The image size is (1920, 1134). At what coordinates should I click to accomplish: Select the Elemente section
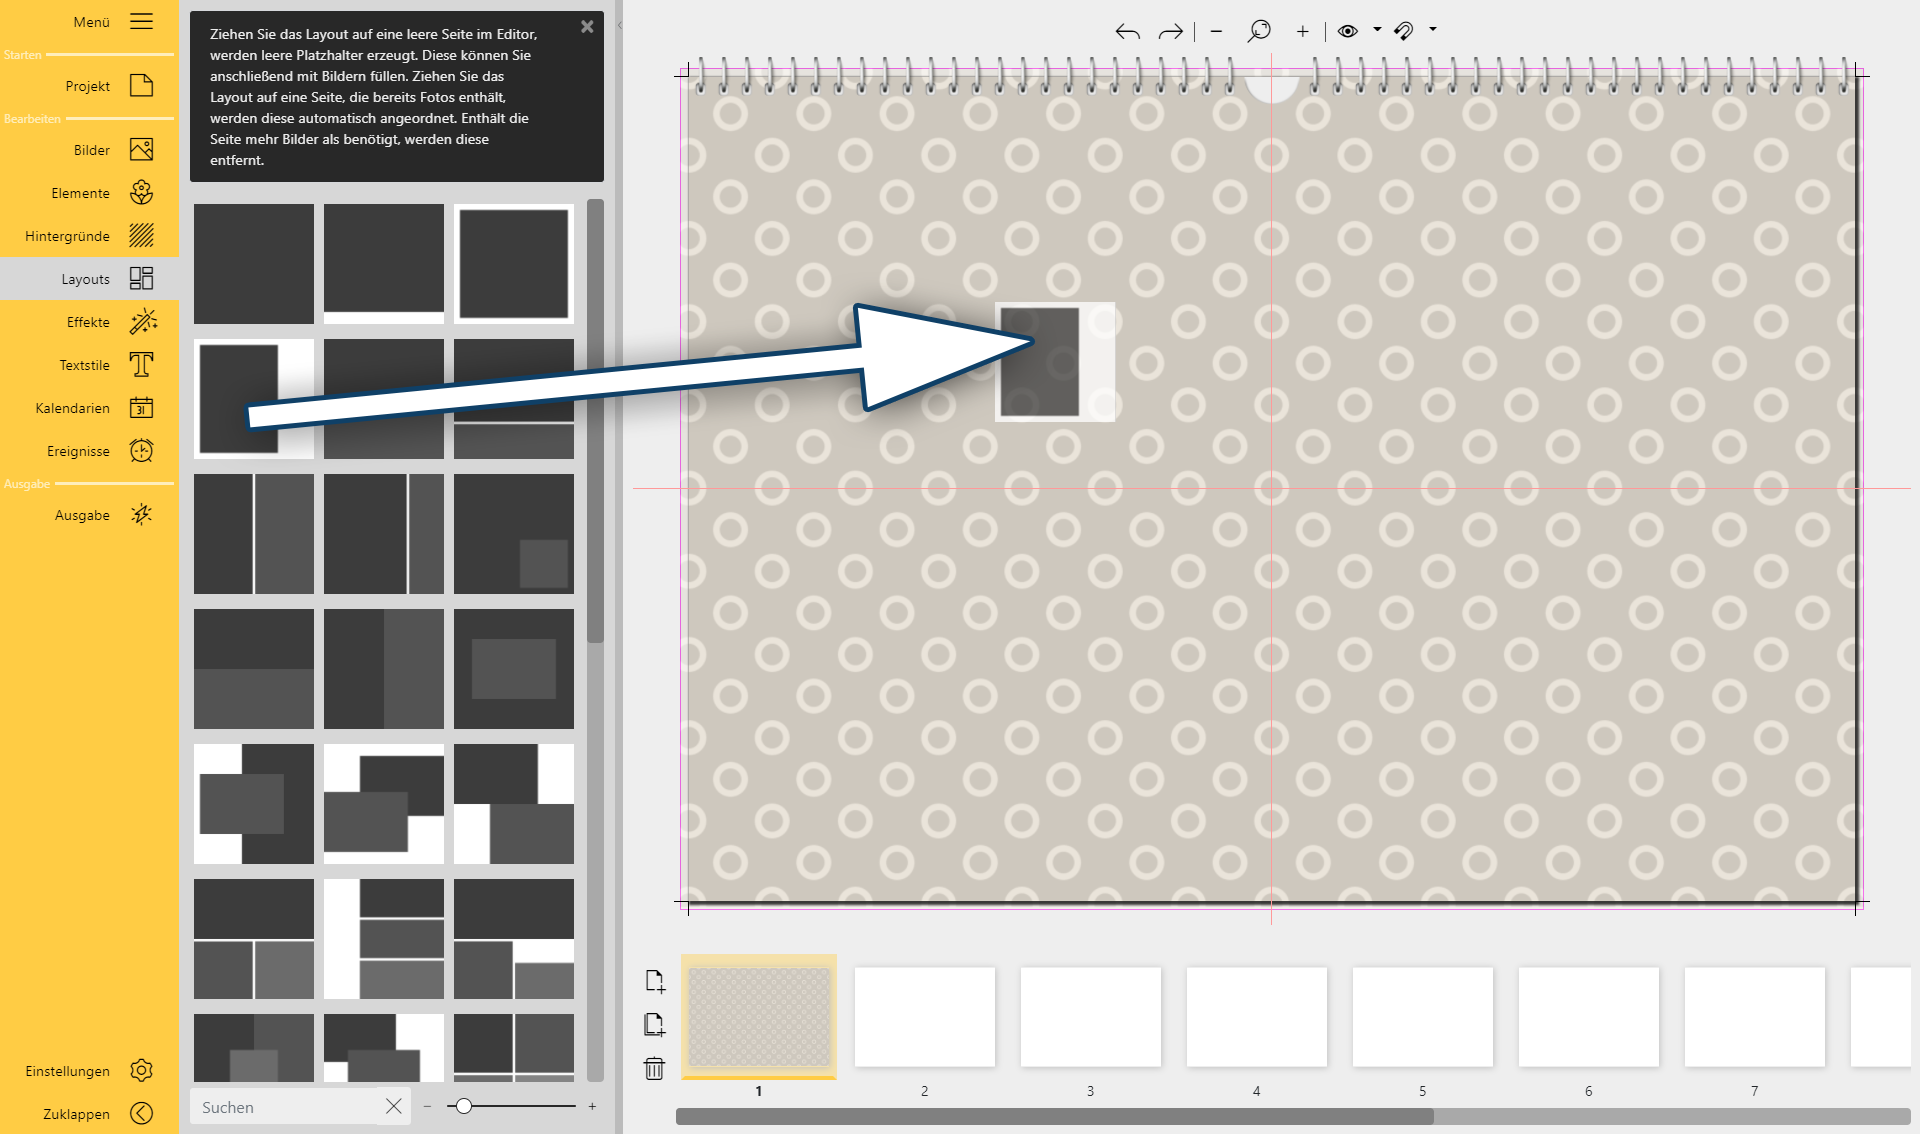pos(80,193)
